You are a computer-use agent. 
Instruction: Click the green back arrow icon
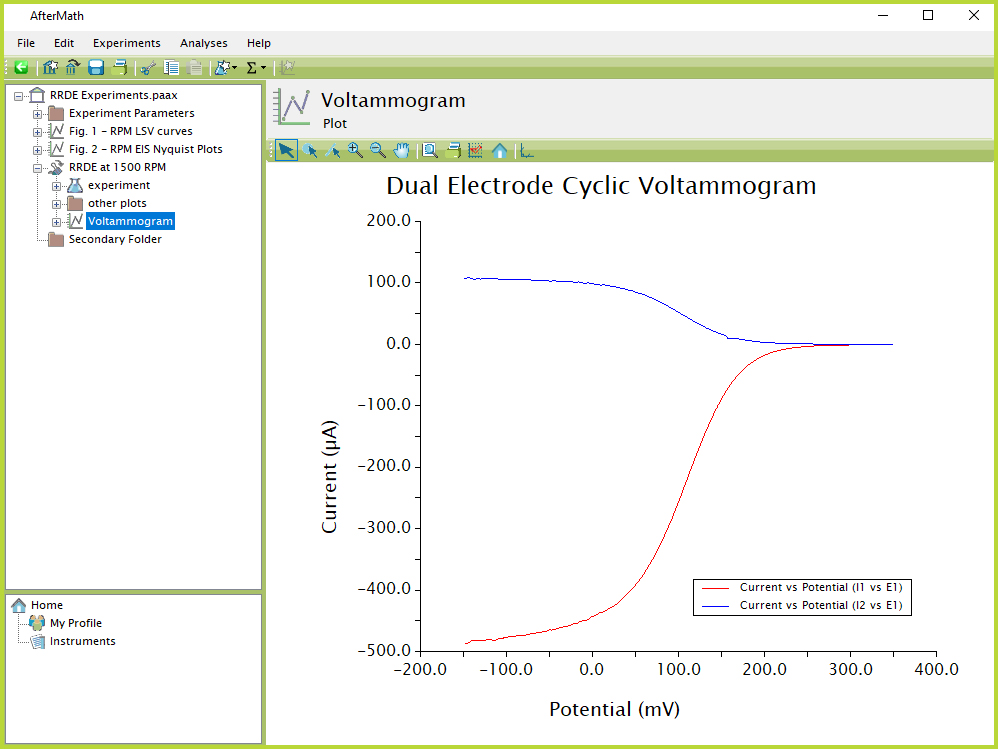21,68
